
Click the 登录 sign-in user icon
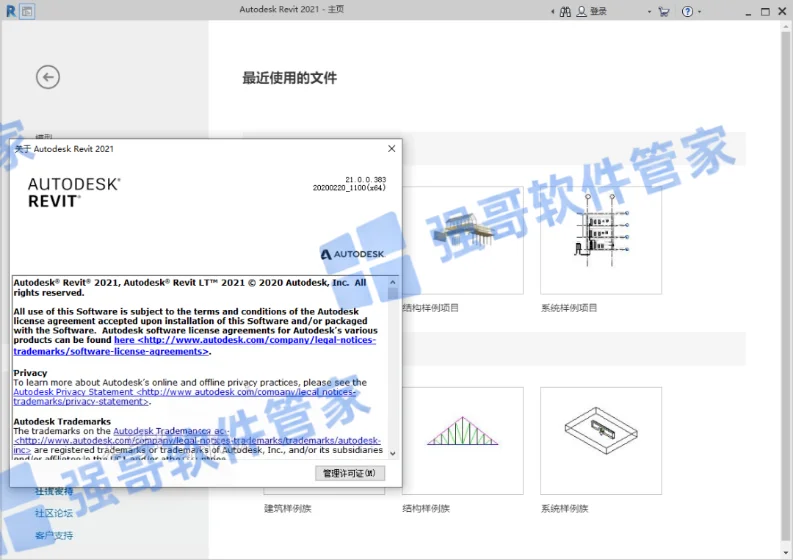tap(582, 11)
